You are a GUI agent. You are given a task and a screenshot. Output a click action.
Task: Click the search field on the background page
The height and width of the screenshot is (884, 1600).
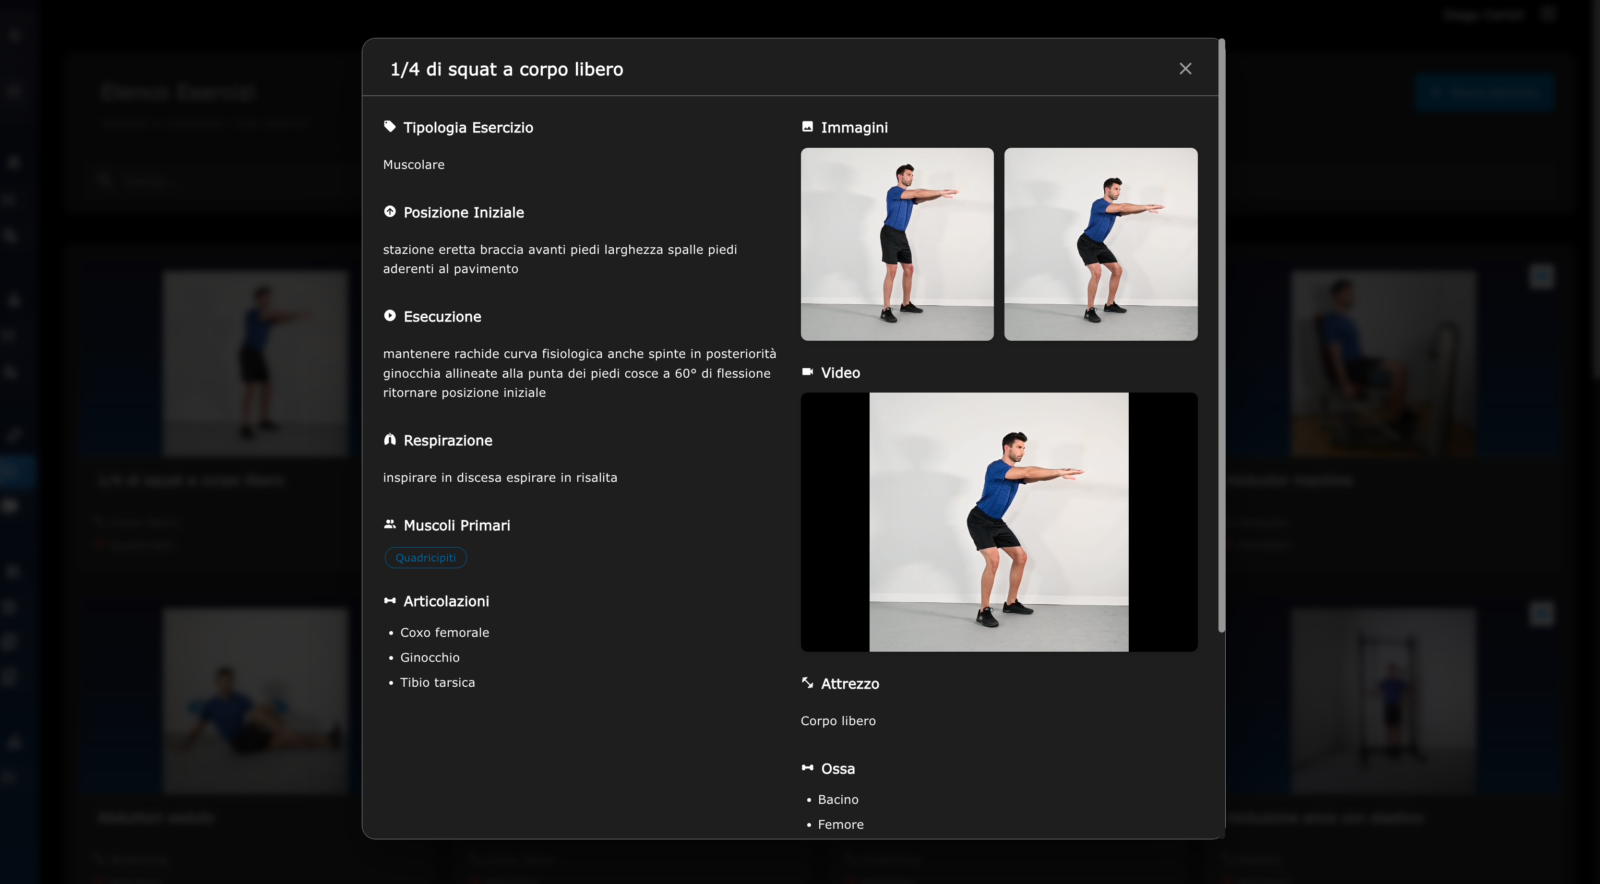215,181
